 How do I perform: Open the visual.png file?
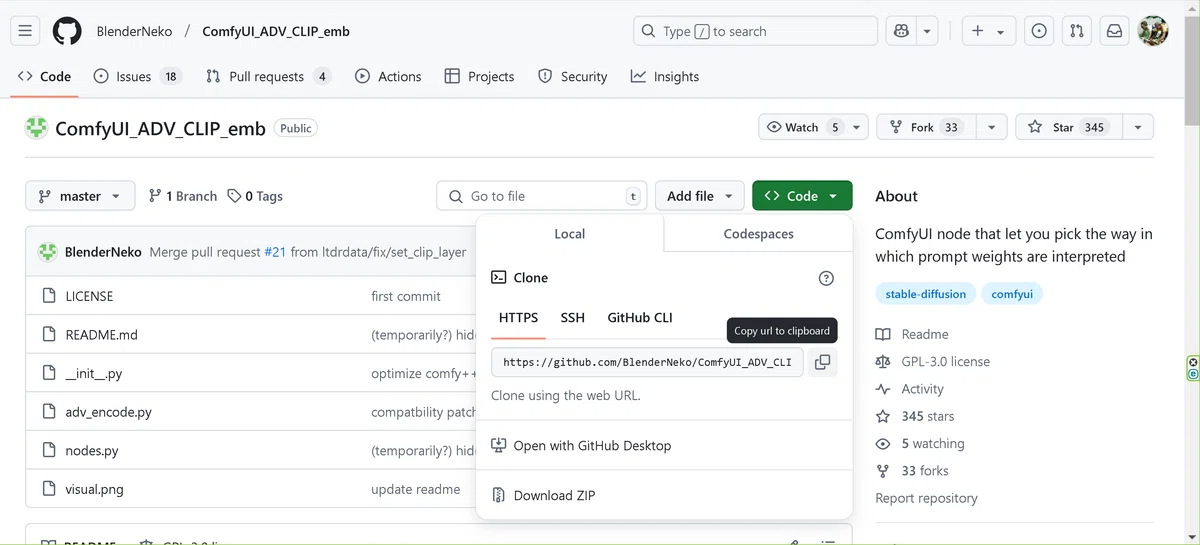click(x=94, y=489)
